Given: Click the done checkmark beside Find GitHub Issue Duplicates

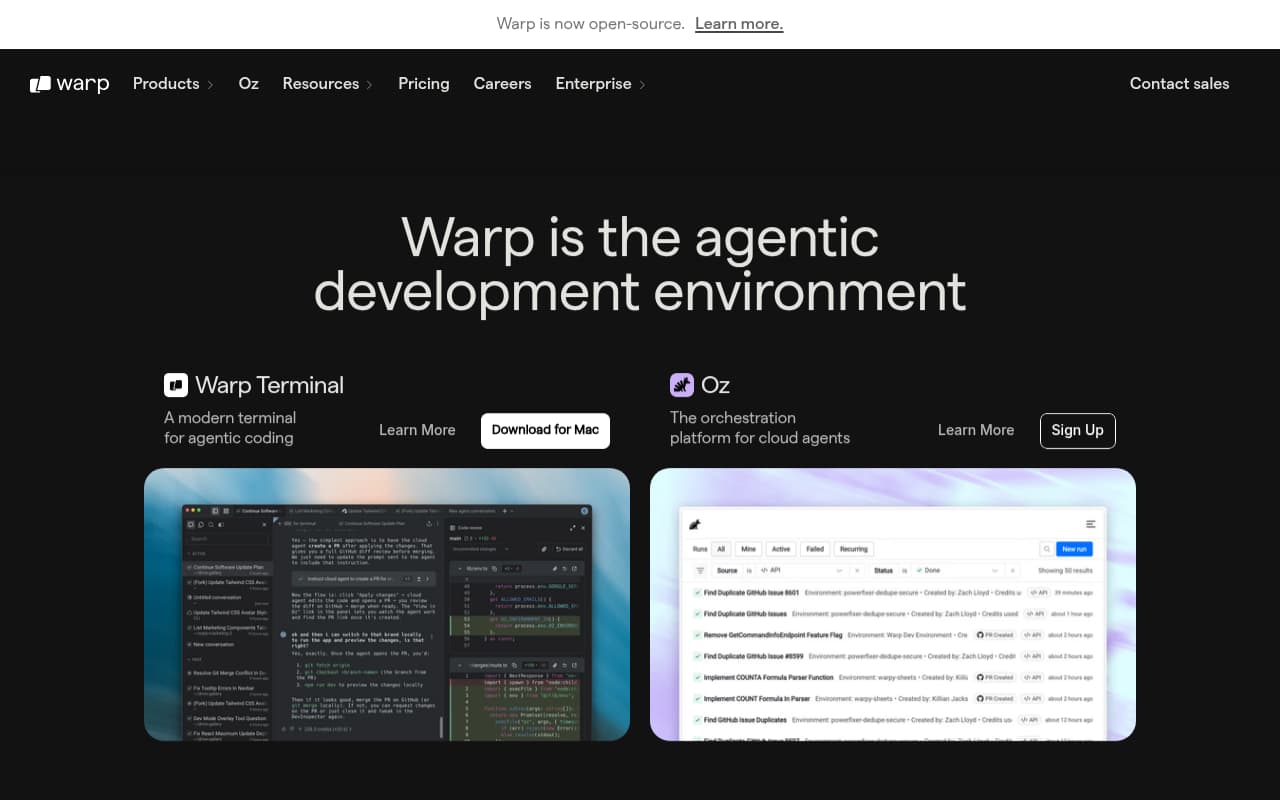Looking at the screenshot, I should coord(697,720).
